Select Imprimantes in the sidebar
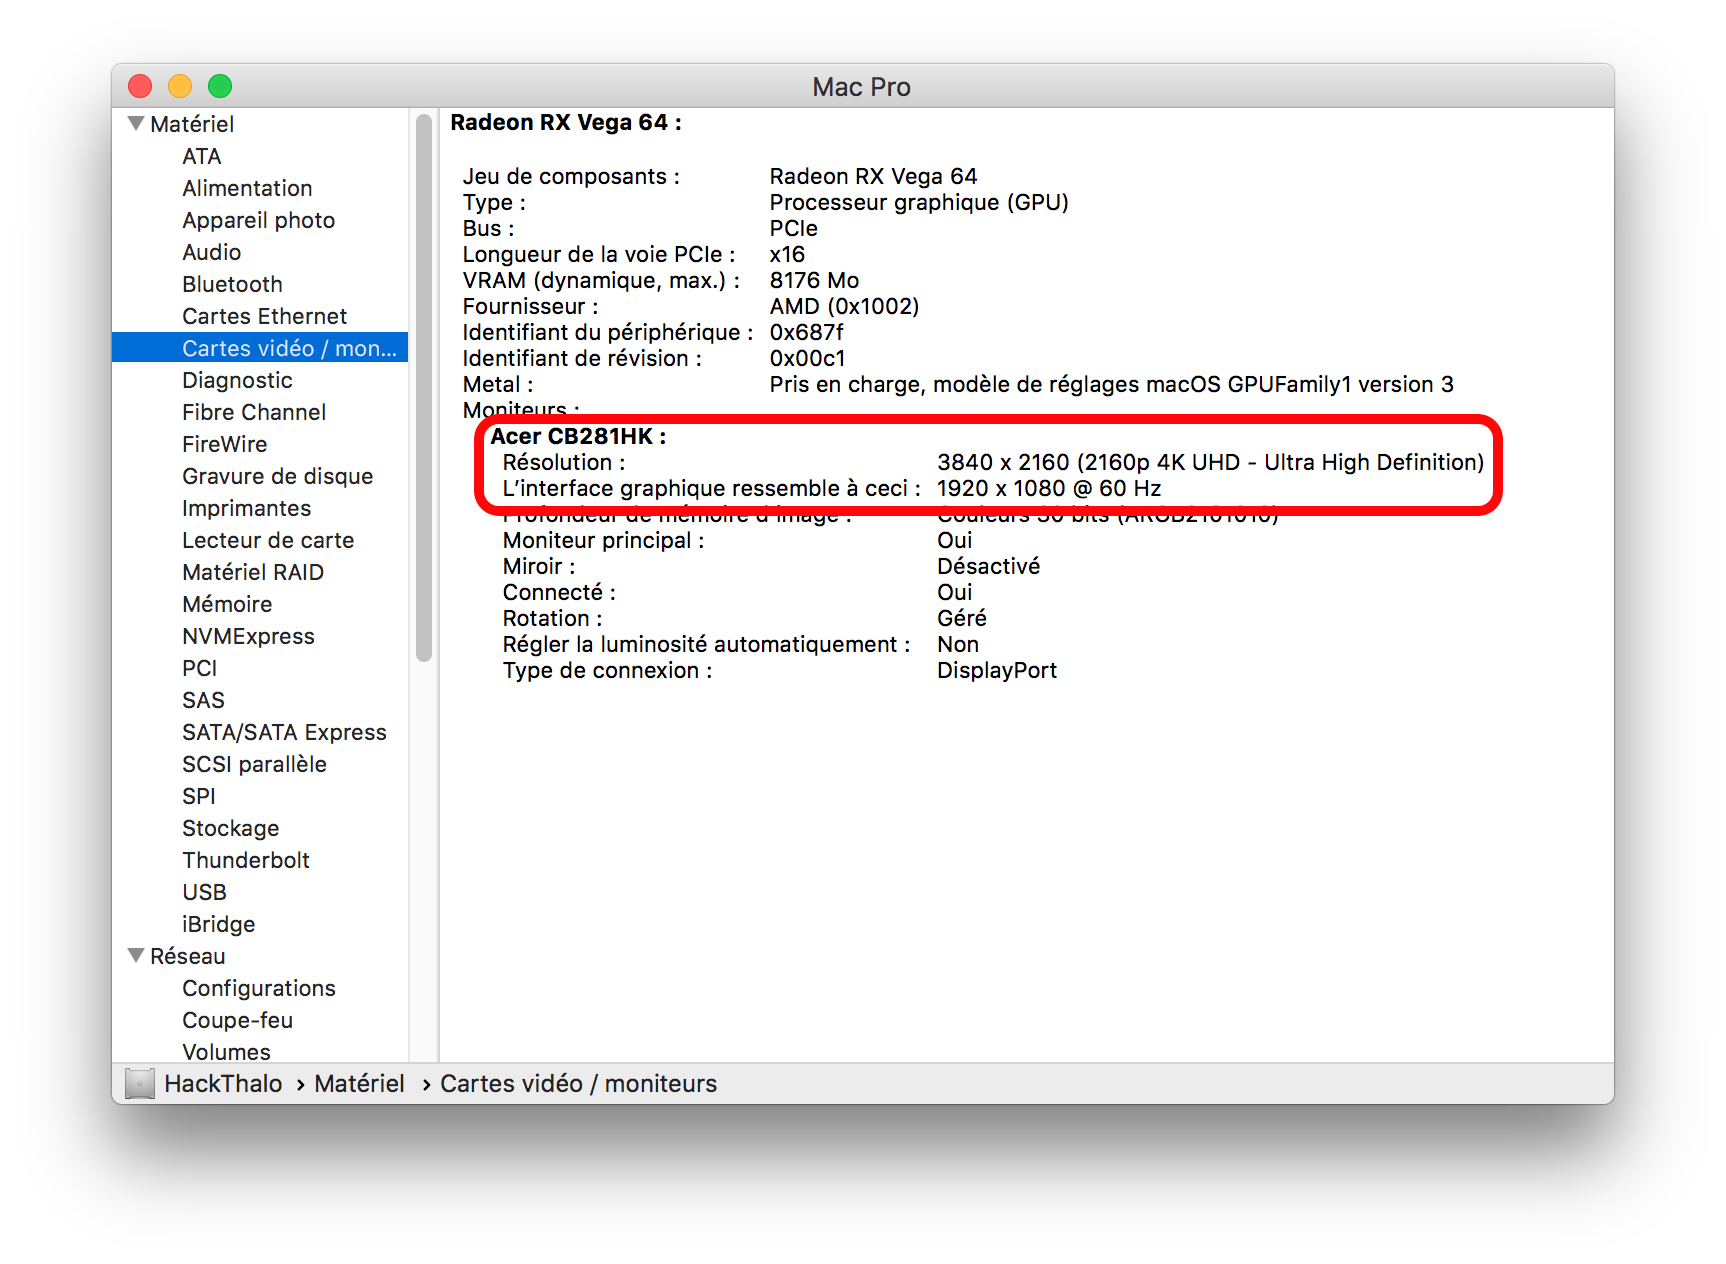Viewport: 1726px width, 1264px height. point(246,508)
